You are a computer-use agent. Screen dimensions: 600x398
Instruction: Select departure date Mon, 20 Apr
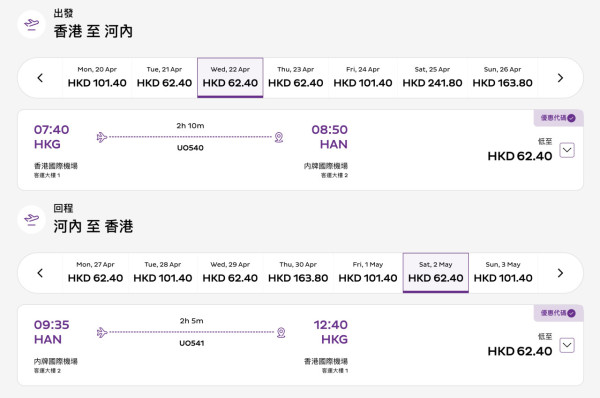[x=97, y=78]
